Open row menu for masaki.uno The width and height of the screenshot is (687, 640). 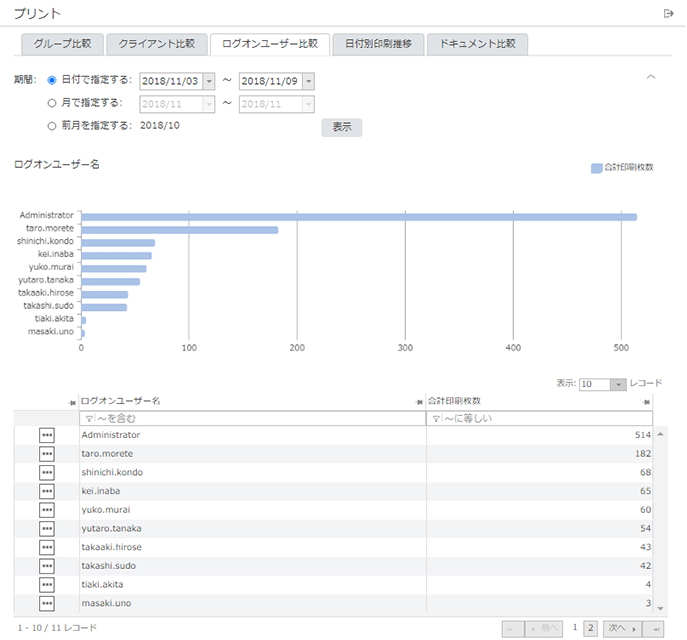pyautogui.click(x=47, y=603)
